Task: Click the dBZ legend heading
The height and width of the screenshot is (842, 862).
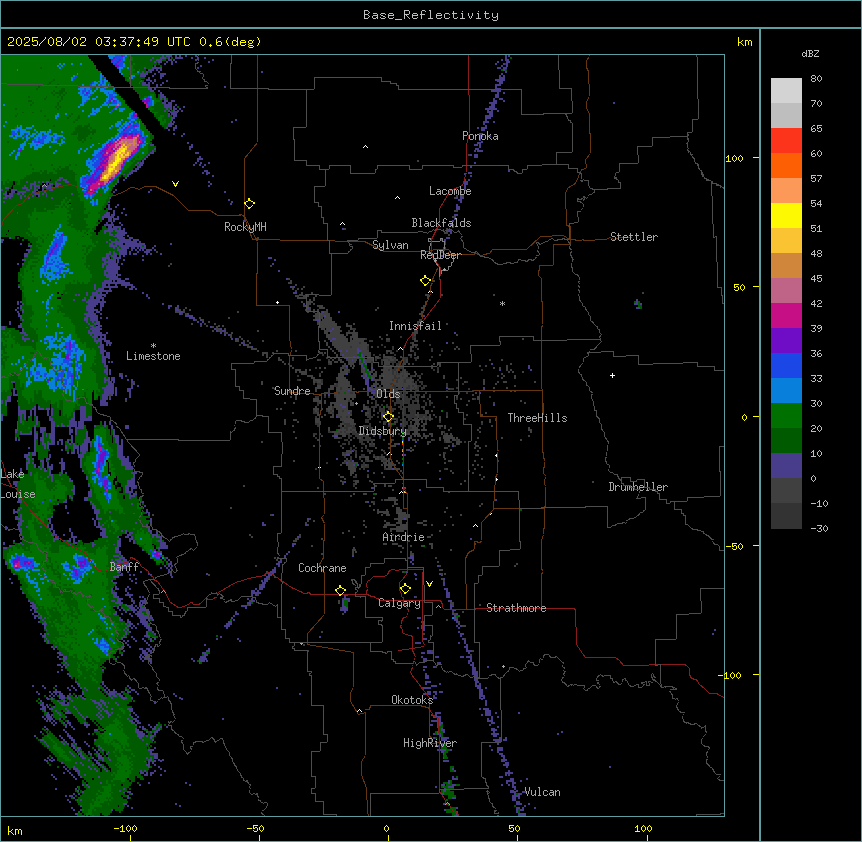Action: click(810, 53)
